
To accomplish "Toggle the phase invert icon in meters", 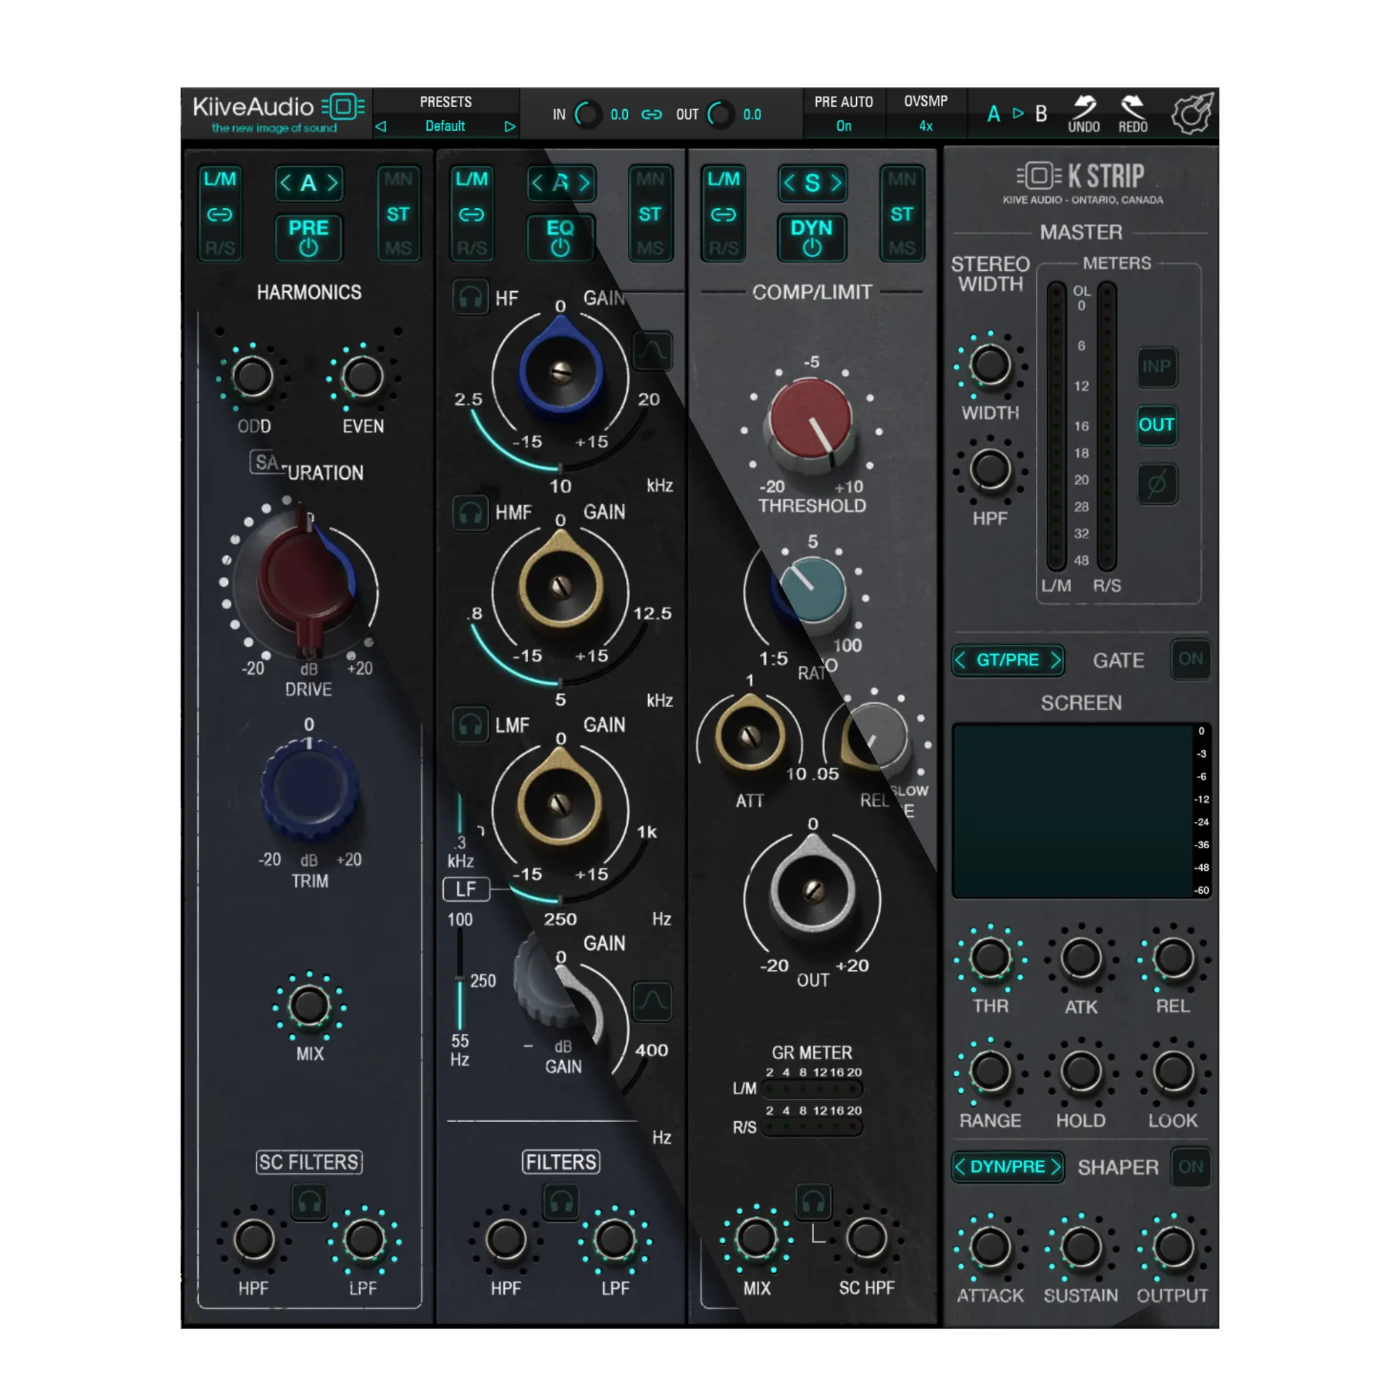I will [x=1157, y=485].
